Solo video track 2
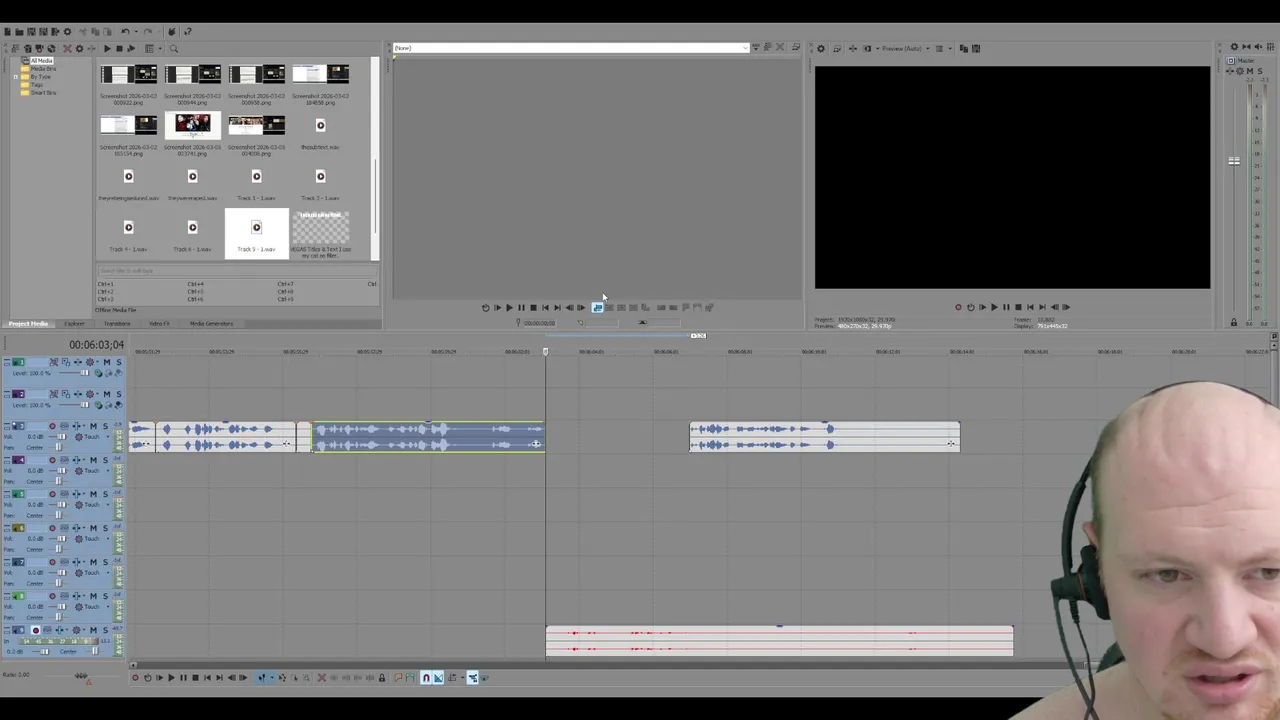This screenshot has height=720, width=1280. point(119,394)
